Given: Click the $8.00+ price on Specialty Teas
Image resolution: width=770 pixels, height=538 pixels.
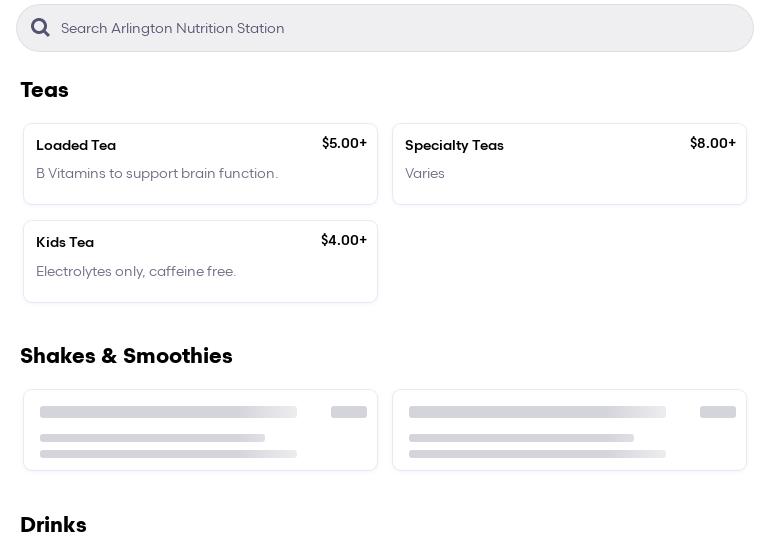Looking at the screenshot, I should tap(712, 143).
